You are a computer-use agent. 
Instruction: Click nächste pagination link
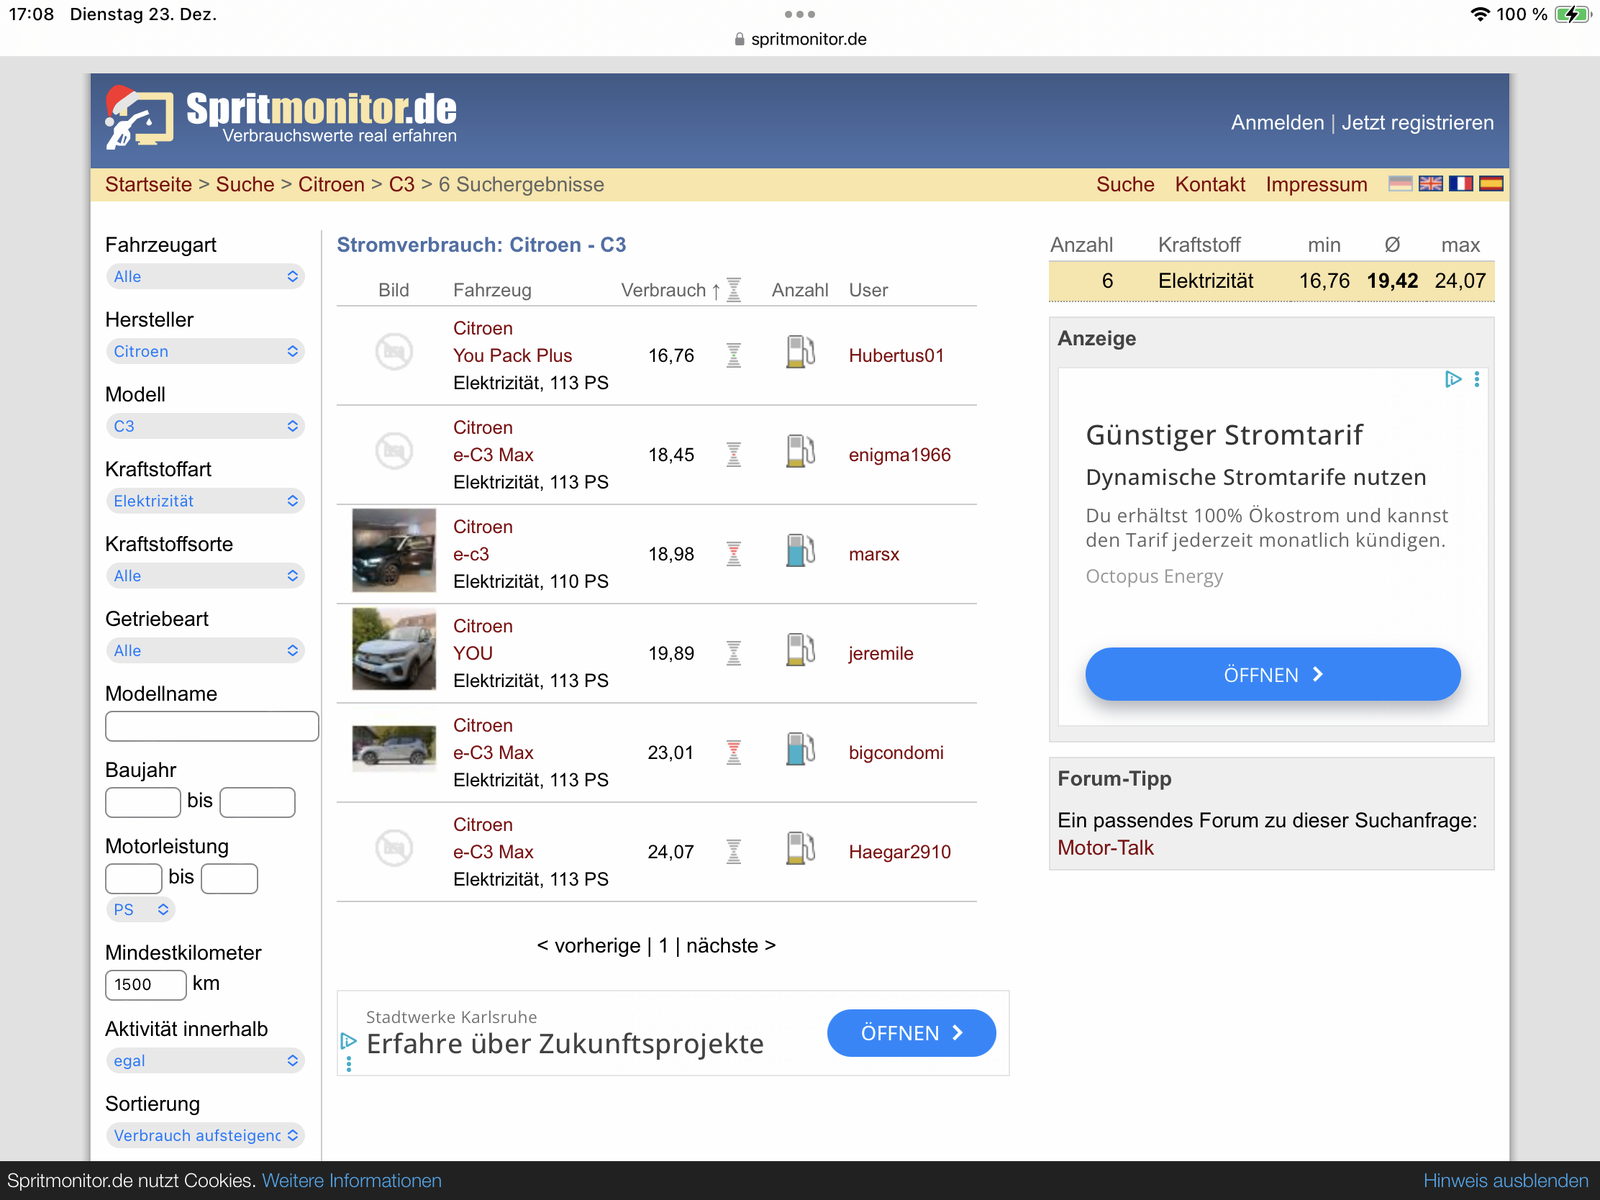731,946
